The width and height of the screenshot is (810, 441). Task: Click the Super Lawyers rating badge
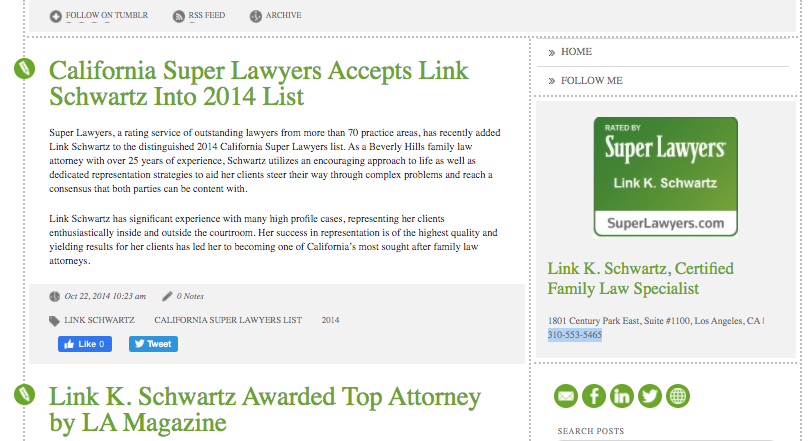click(665, 176)
